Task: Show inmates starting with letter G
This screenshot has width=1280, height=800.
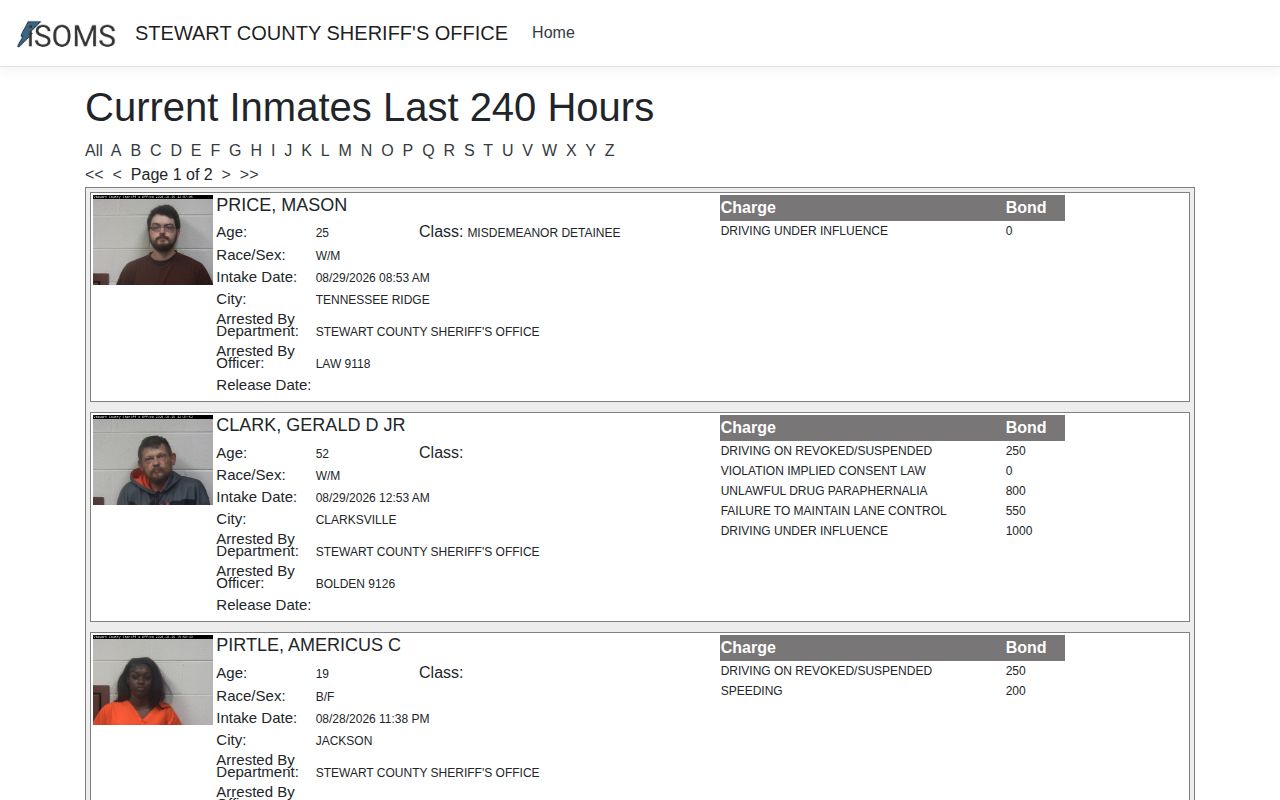Action: (235, 150)
